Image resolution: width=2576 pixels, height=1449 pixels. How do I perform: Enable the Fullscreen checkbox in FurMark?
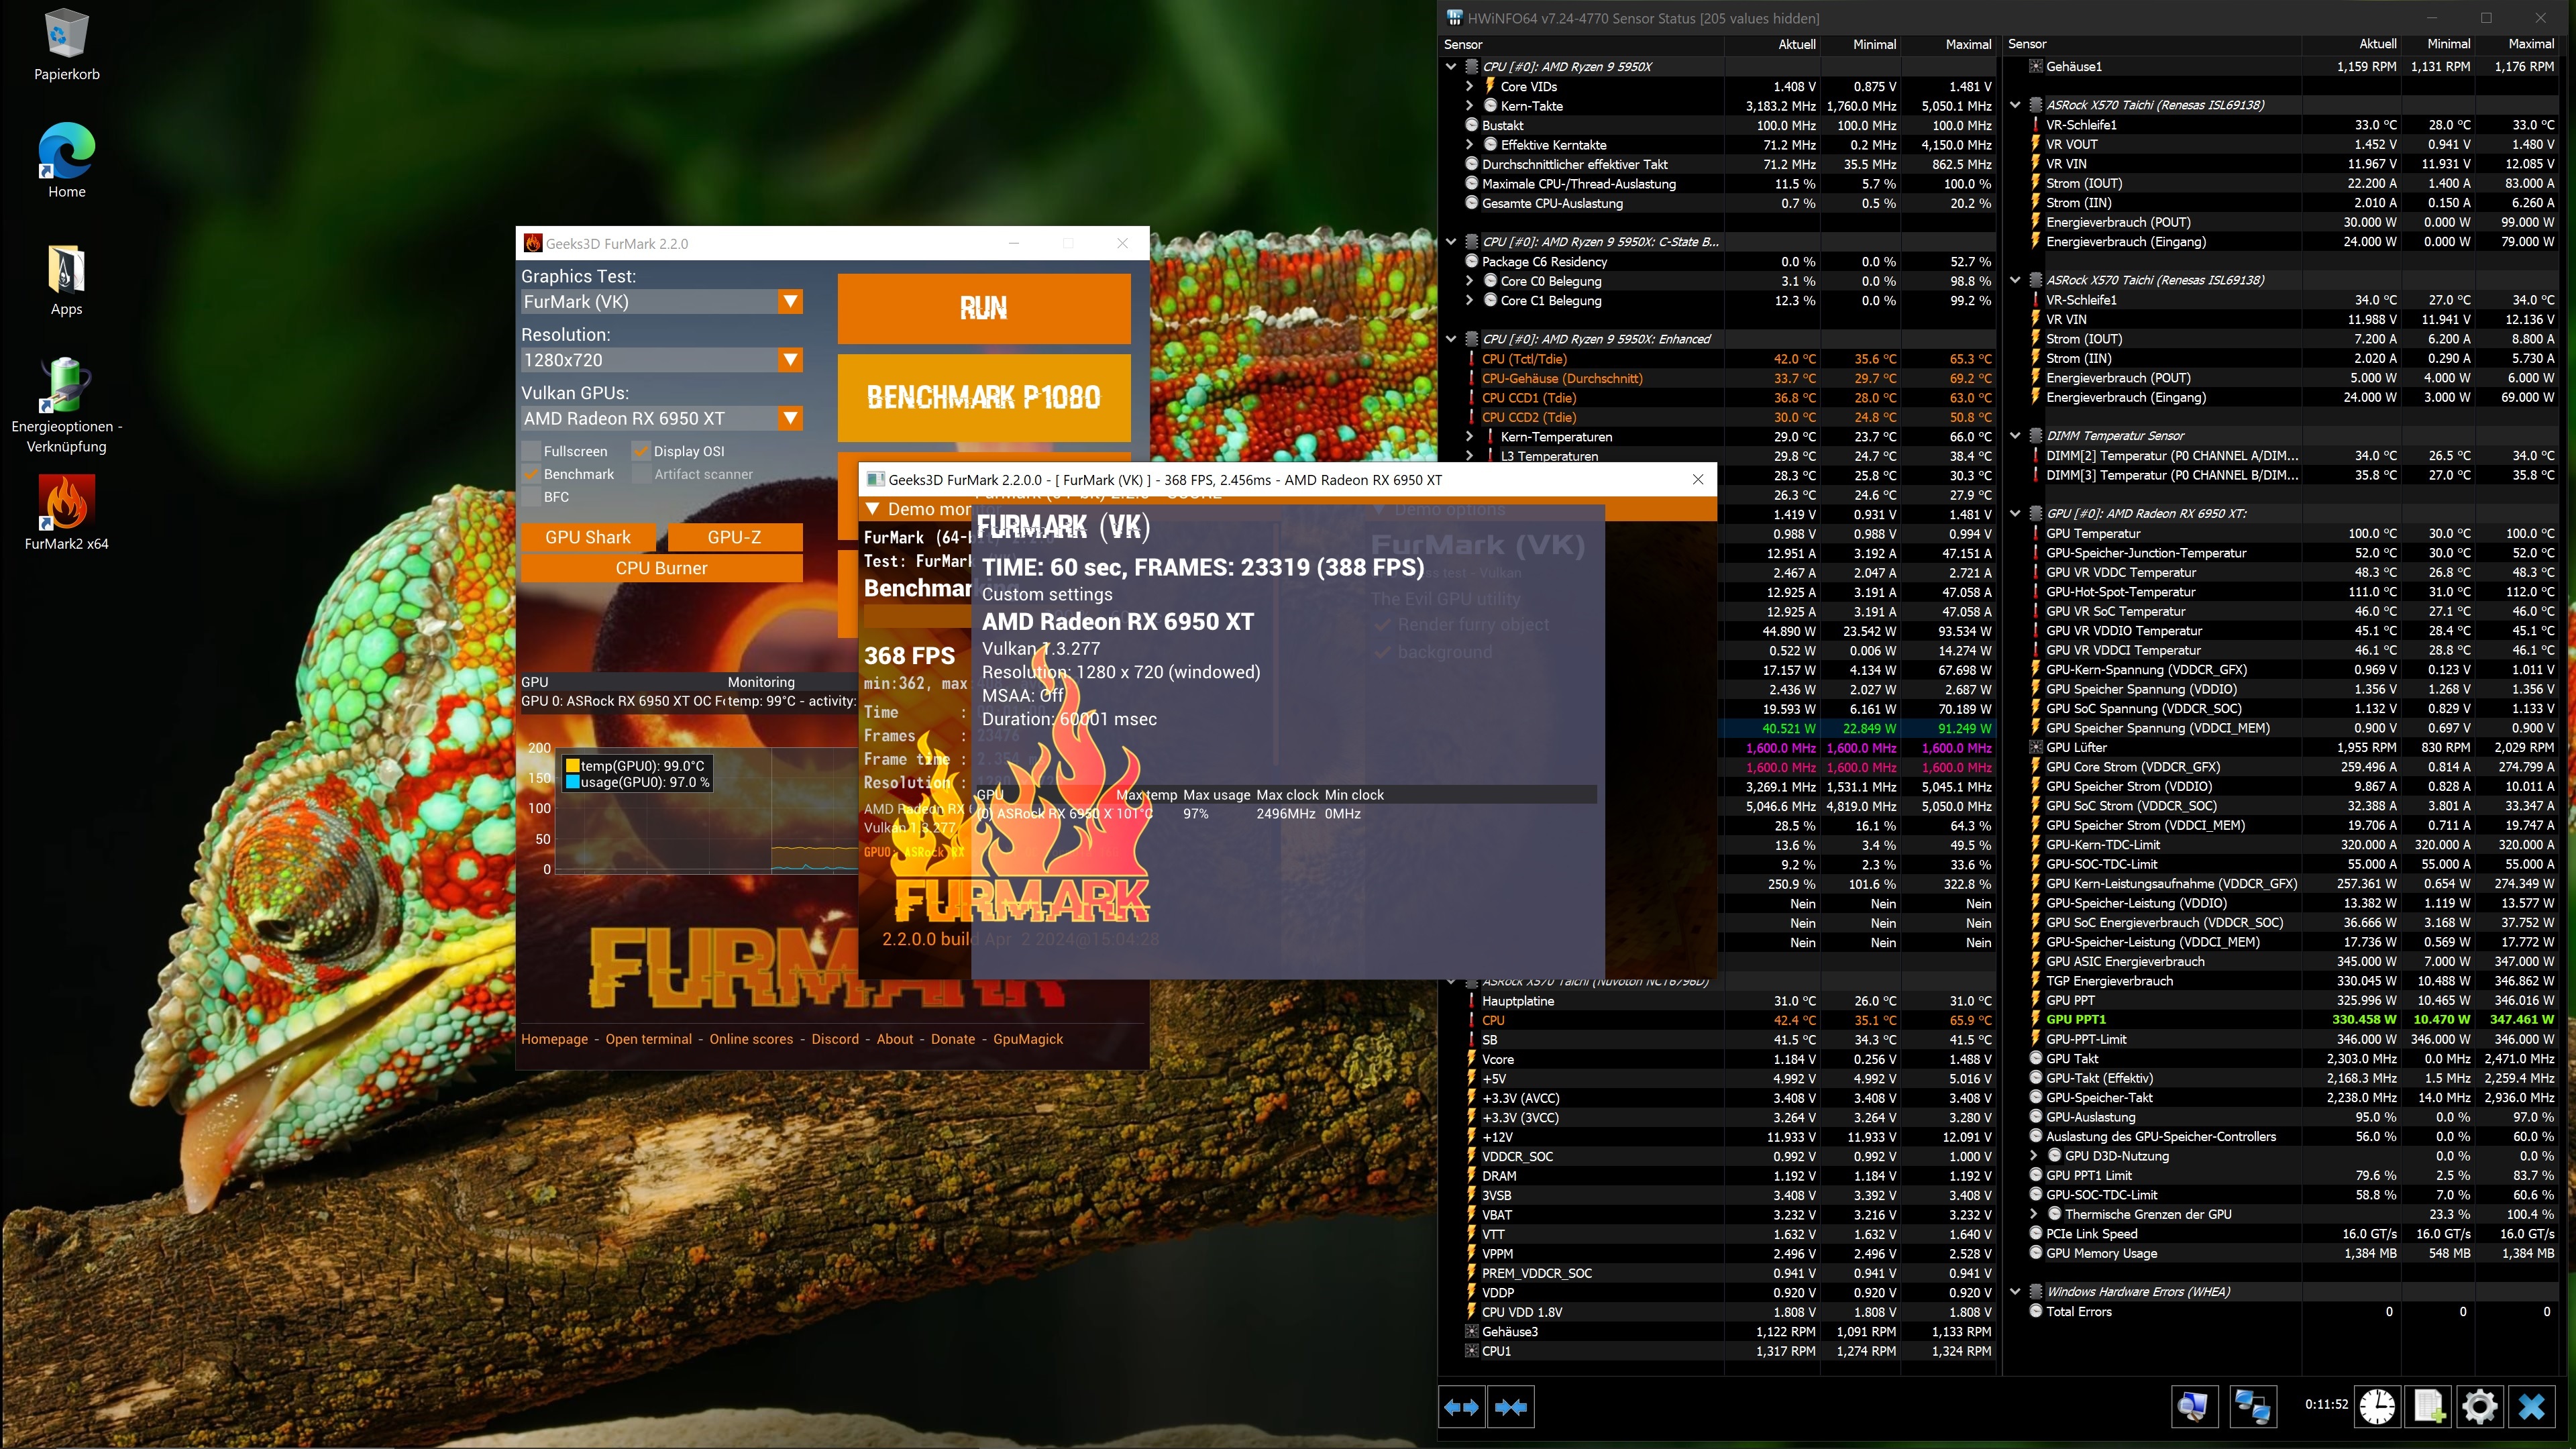click(x=532, y=451)
